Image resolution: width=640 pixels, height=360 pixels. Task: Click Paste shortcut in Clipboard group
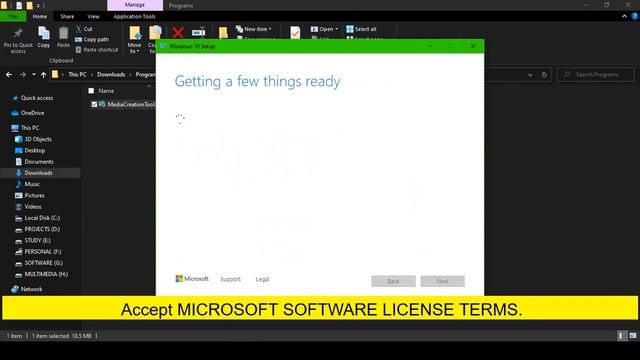[97, 50]
